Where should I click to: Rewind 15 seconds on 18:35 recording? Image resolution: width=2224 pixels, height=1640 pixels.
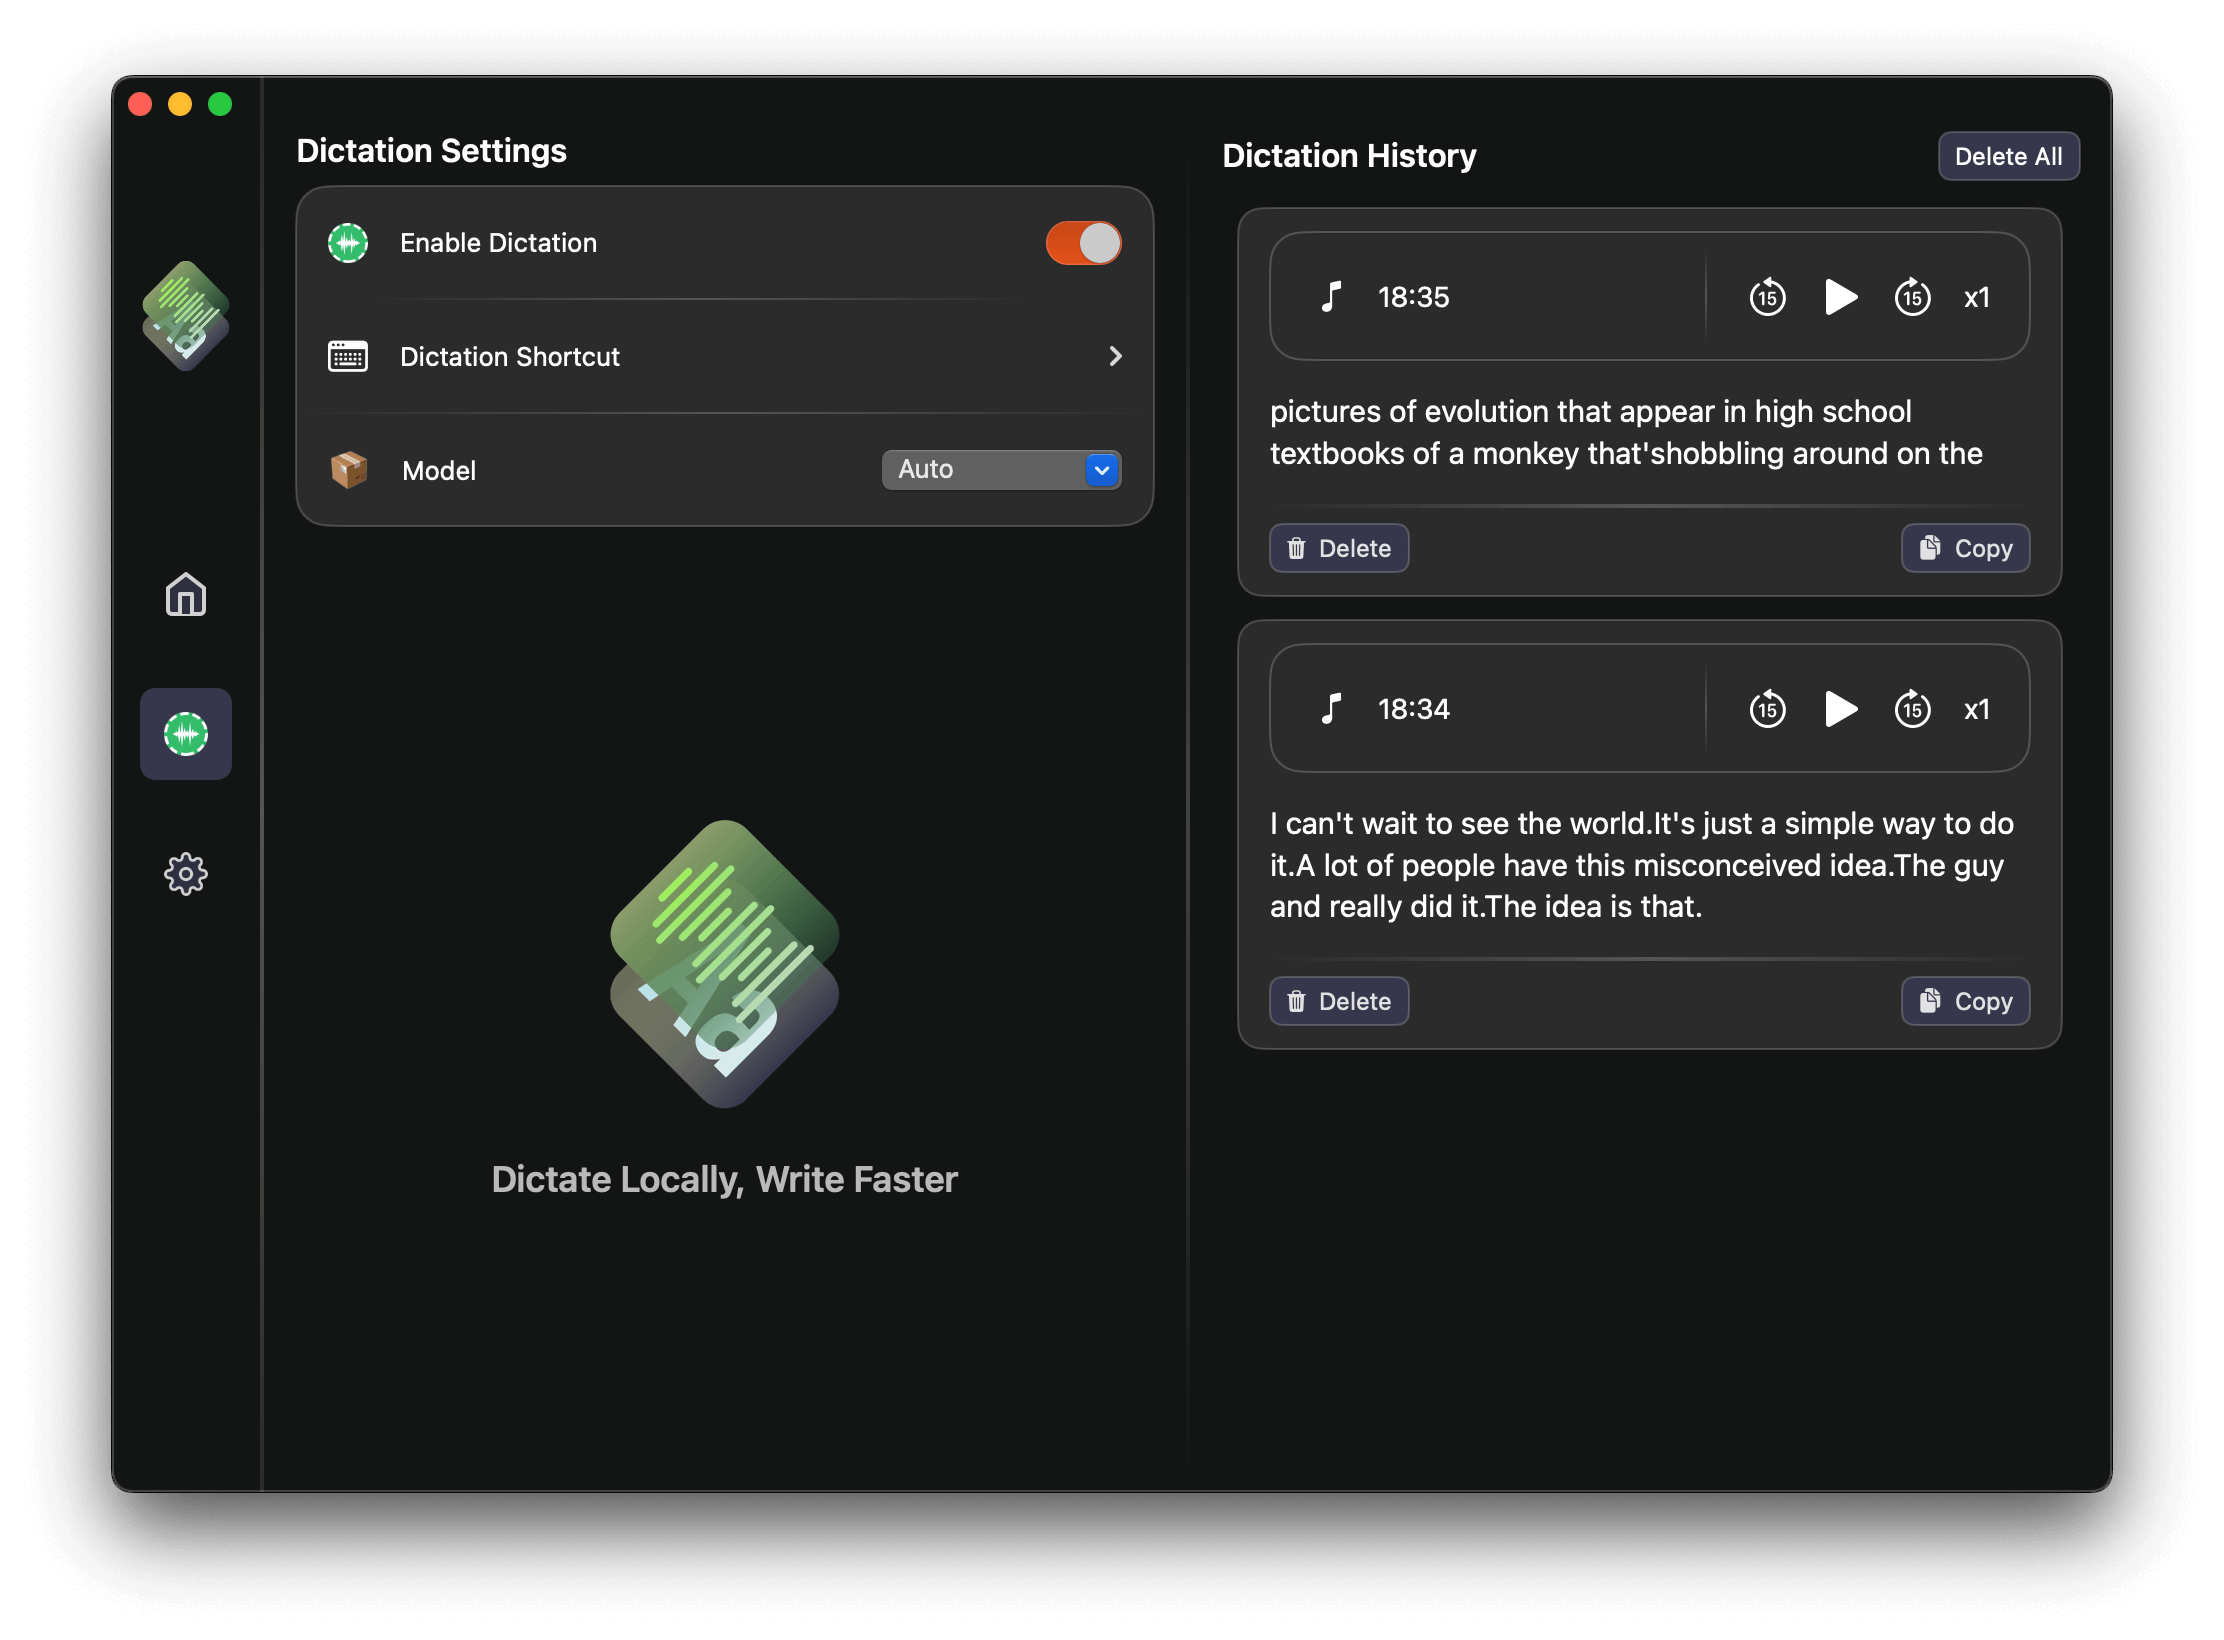[1767, 297]
